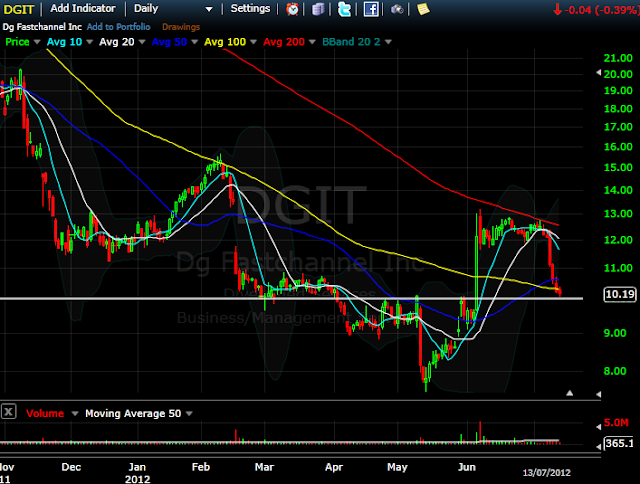The width and height of the screenshot is (640, 484).
Task: Click the Moving Average 50 label
Action: 133,414
